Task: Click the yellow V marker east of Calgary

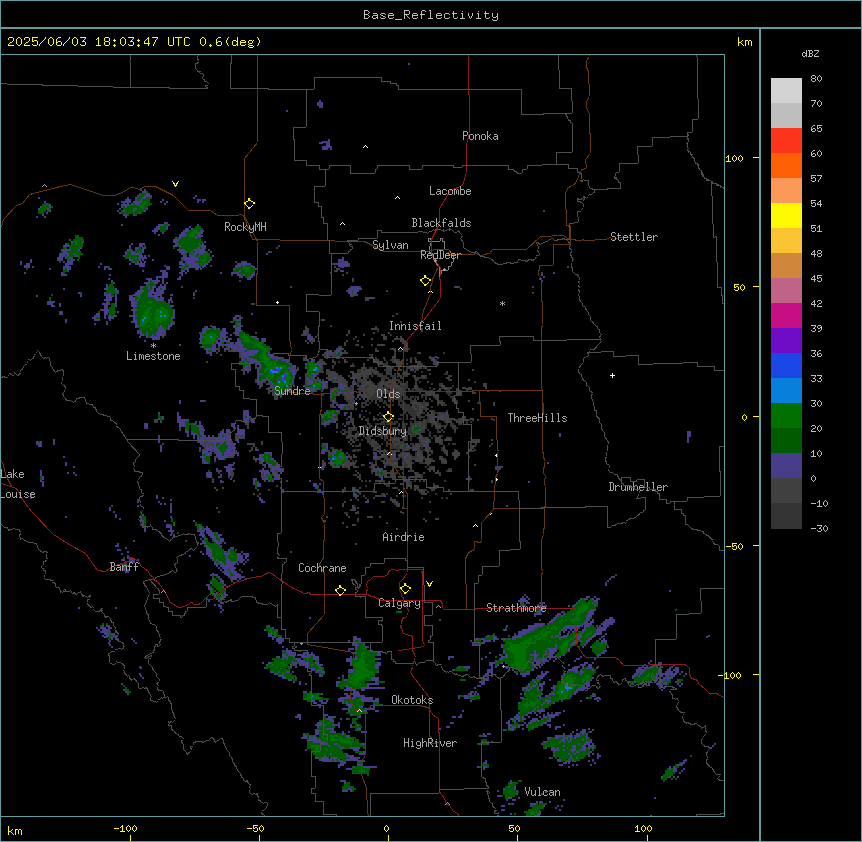Action: [x=429, y=584]
